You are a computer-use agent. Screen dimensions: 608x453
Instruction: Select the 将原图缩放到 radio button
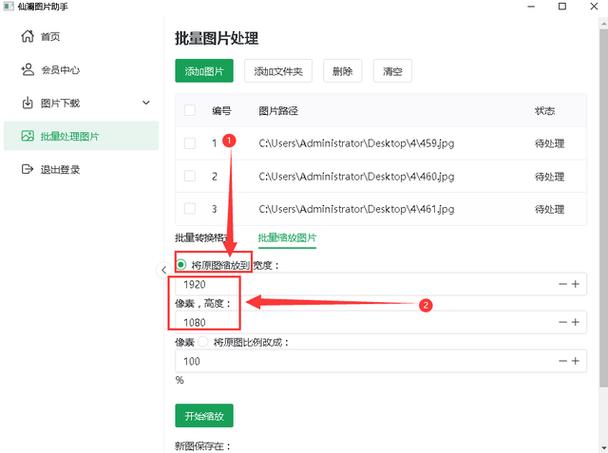[x=181, y=265]
